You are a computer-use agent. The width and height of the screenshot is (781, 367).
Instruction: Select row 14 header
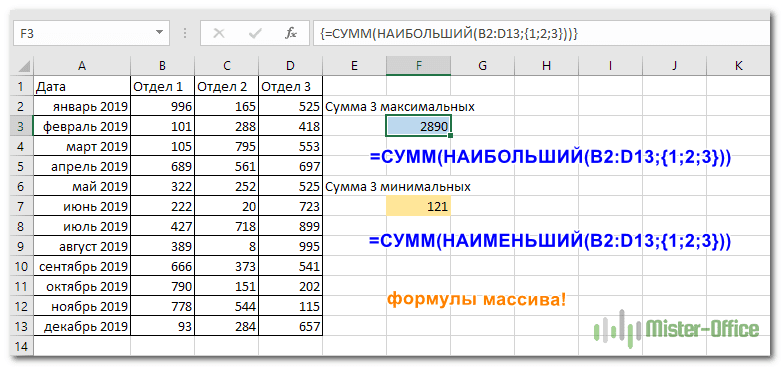click(x=20, y=347)
